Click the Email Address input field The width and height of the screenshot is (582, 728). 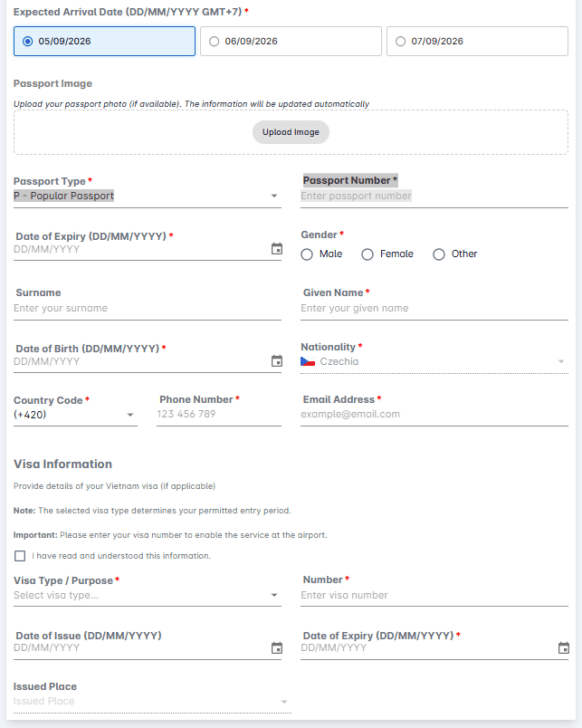pyautogui.click(x=434, y=414)
